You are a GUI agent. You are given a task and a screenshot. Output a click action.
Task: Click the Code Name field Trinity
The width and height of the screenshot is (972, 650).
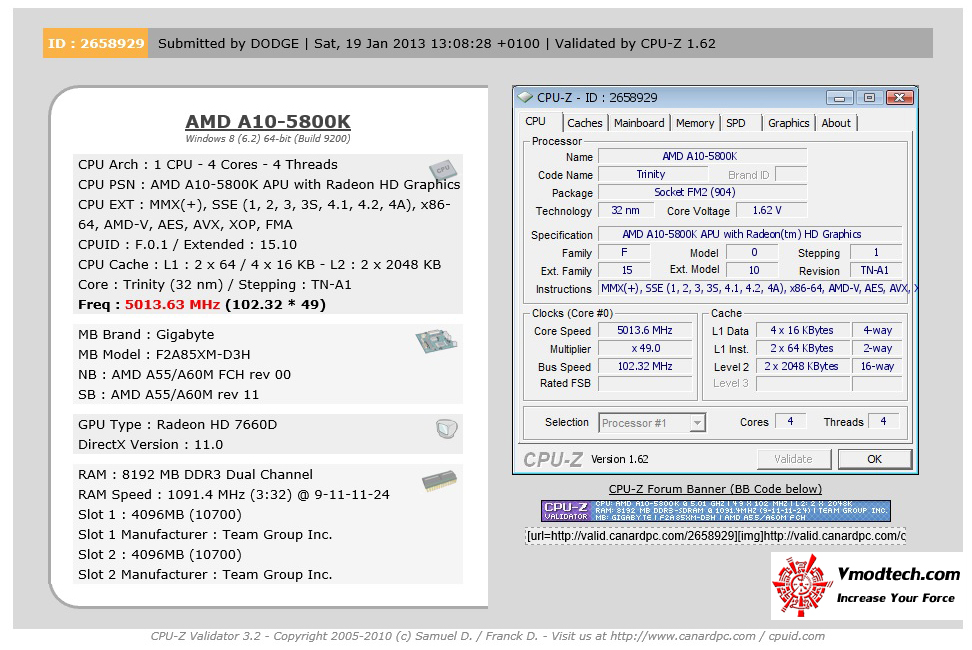(x=653, y=175)
